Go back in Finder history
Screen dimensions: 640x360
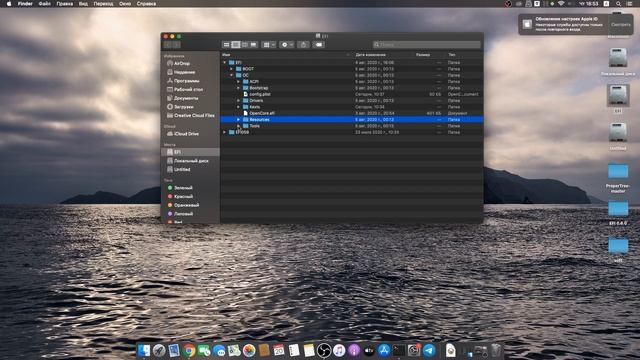pyautogui.click(x=168, y=44)
